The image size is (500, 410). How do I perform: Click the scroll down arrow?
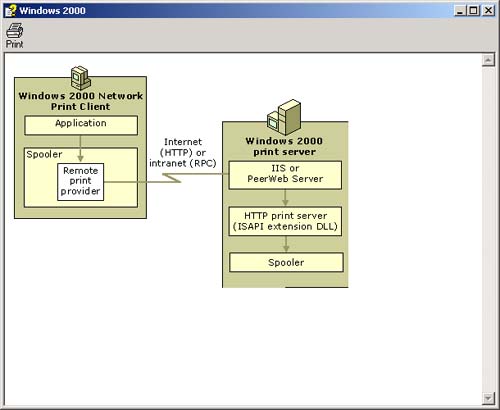(x=488, y=398)
